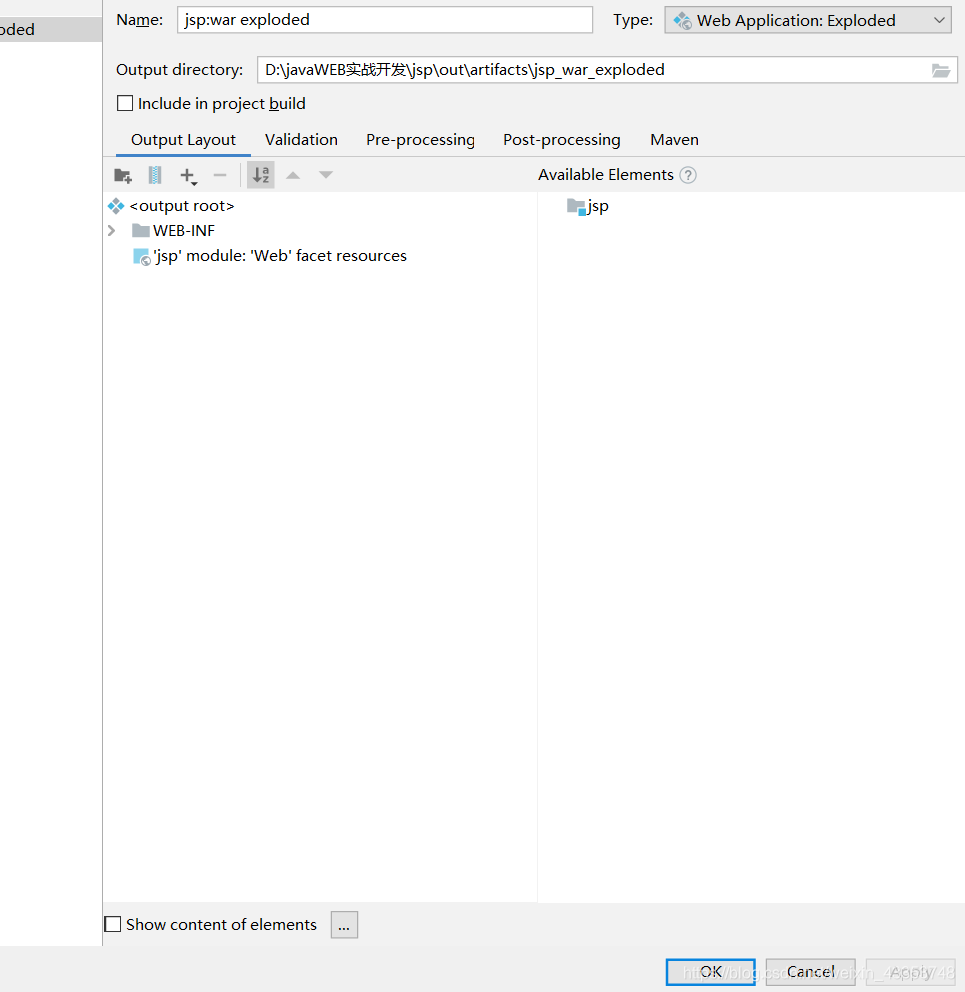Click the Create Directory toolbar icon
This screenshot has width=965, height=992.
(123, 175)
